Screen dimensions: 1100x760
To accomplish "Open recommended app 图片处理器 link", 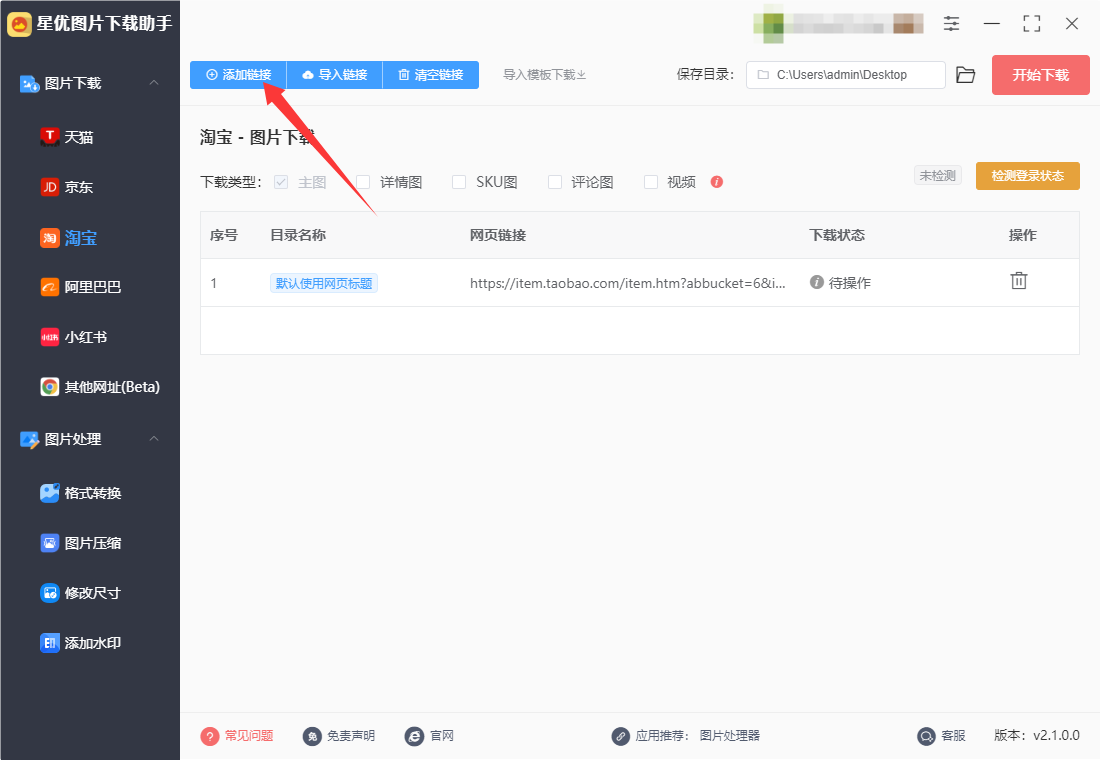I will [x=730, y=735].
